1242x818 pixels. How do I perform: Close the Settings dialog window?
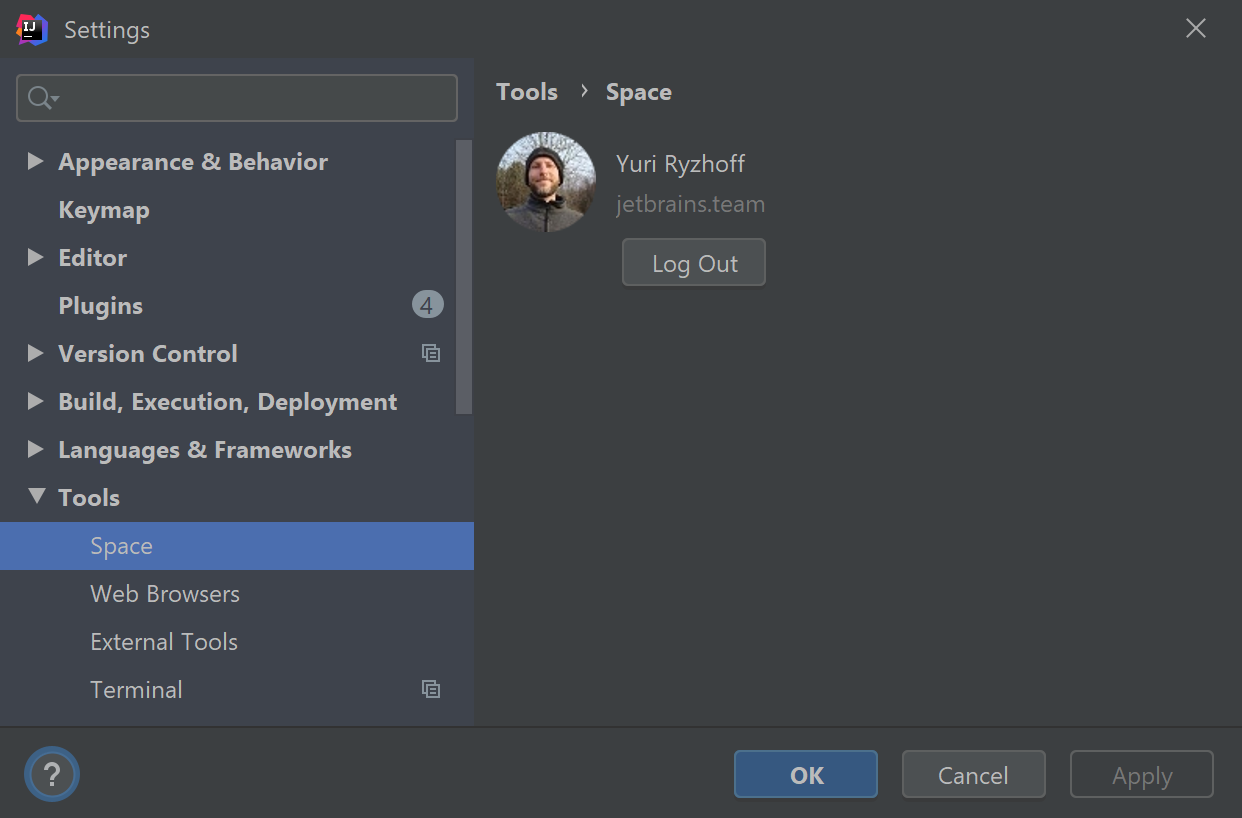[1196, 29]
